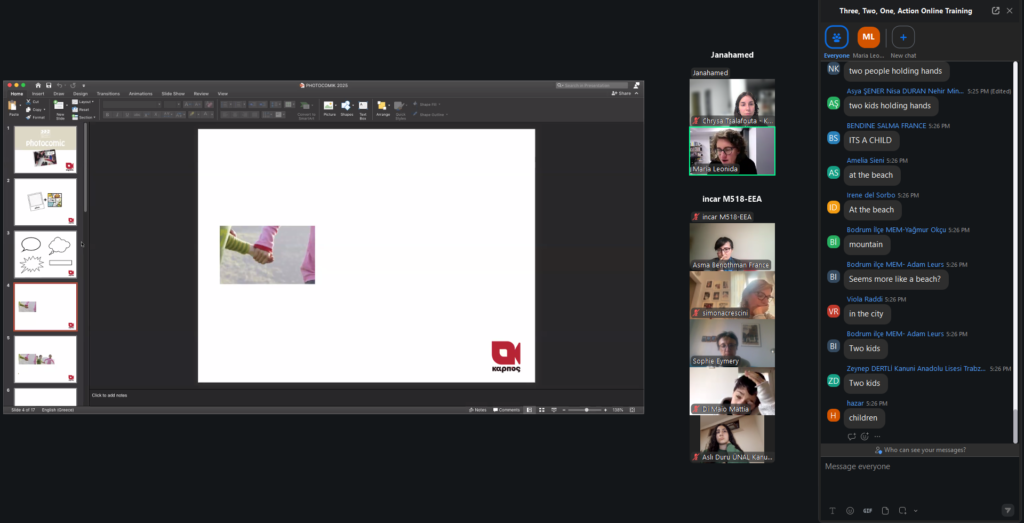Click "Who can see your messages?" link
The width and height of the screenshot is (1024, 523).
click(920, 450)
